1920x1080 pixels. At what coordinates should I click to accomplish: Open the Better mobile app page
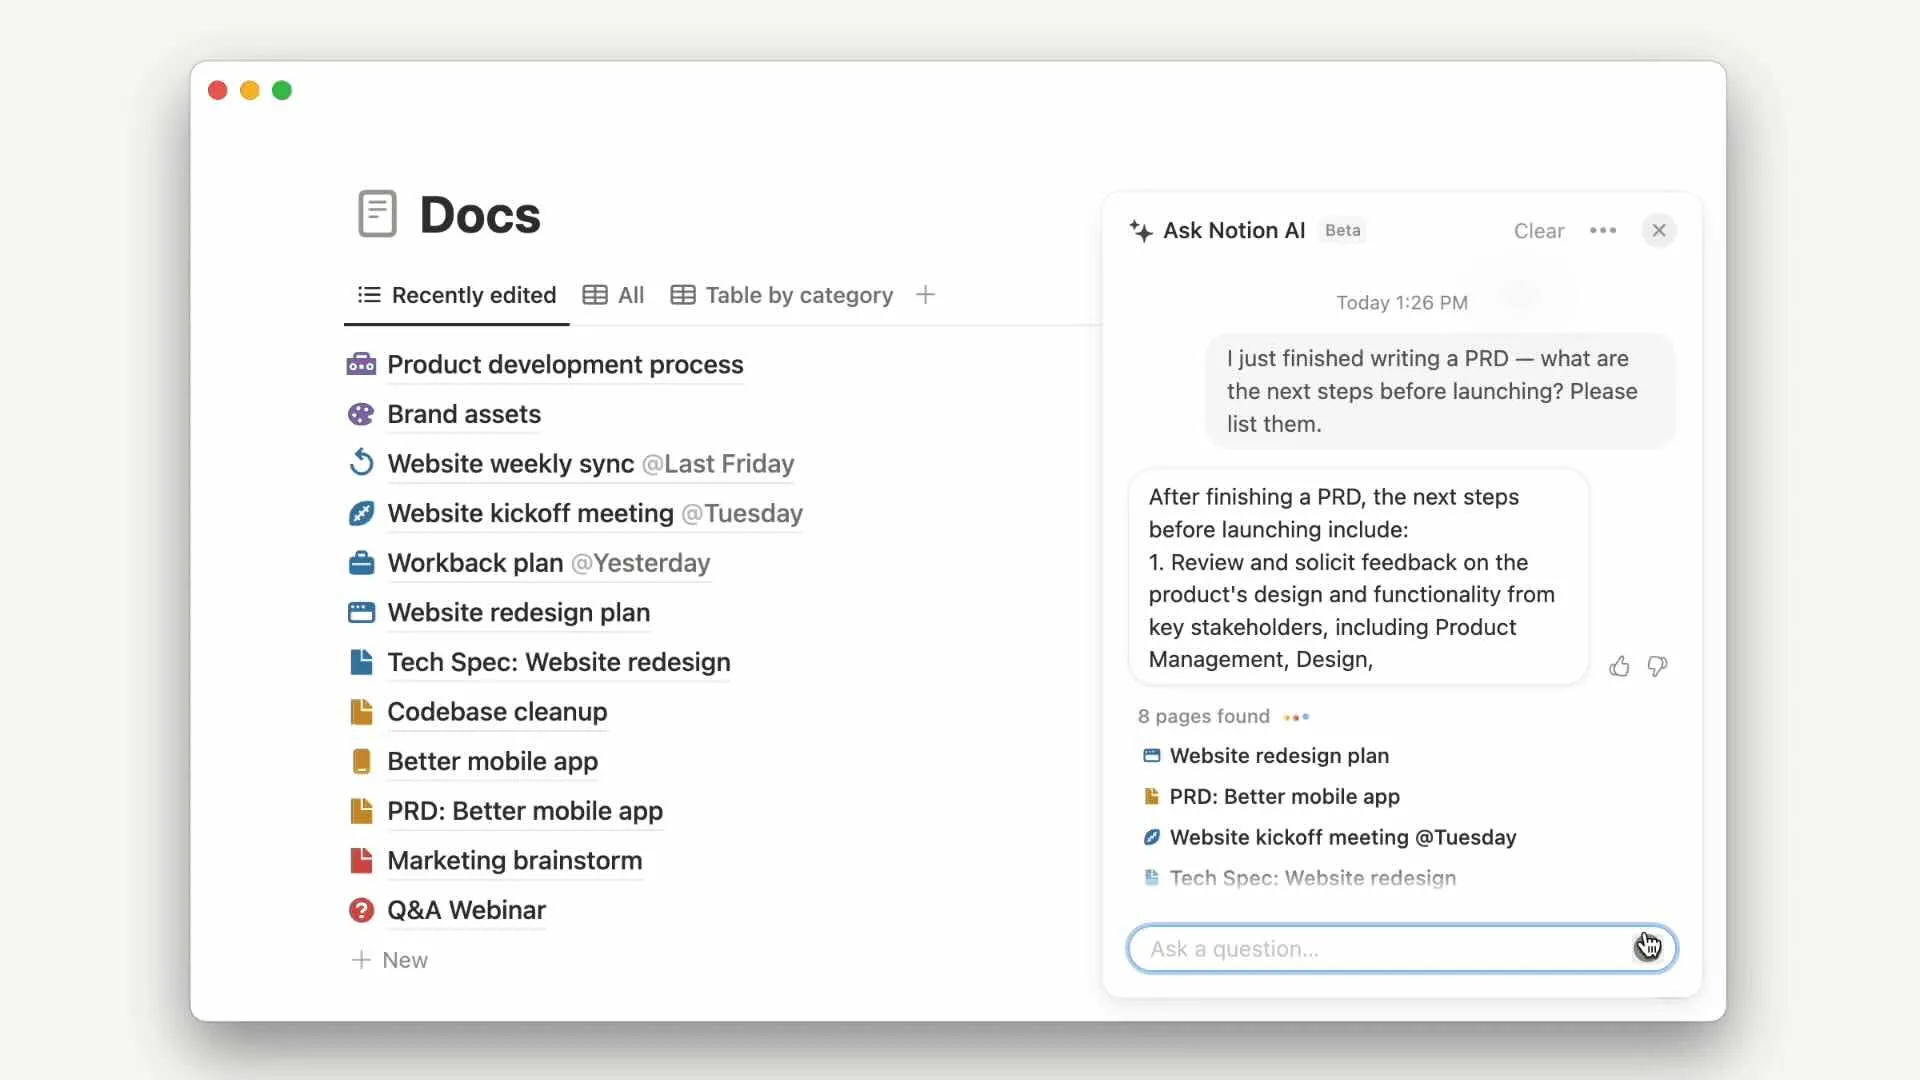tap(492, 761)
